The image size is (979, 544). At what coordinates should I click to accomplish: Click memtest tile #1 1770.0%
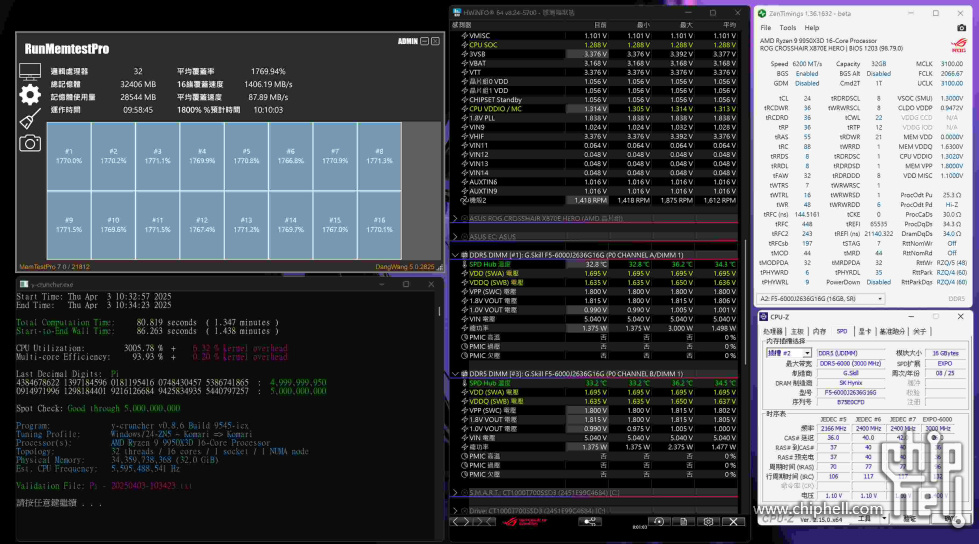pyautogui.click(x=69, y=156)
